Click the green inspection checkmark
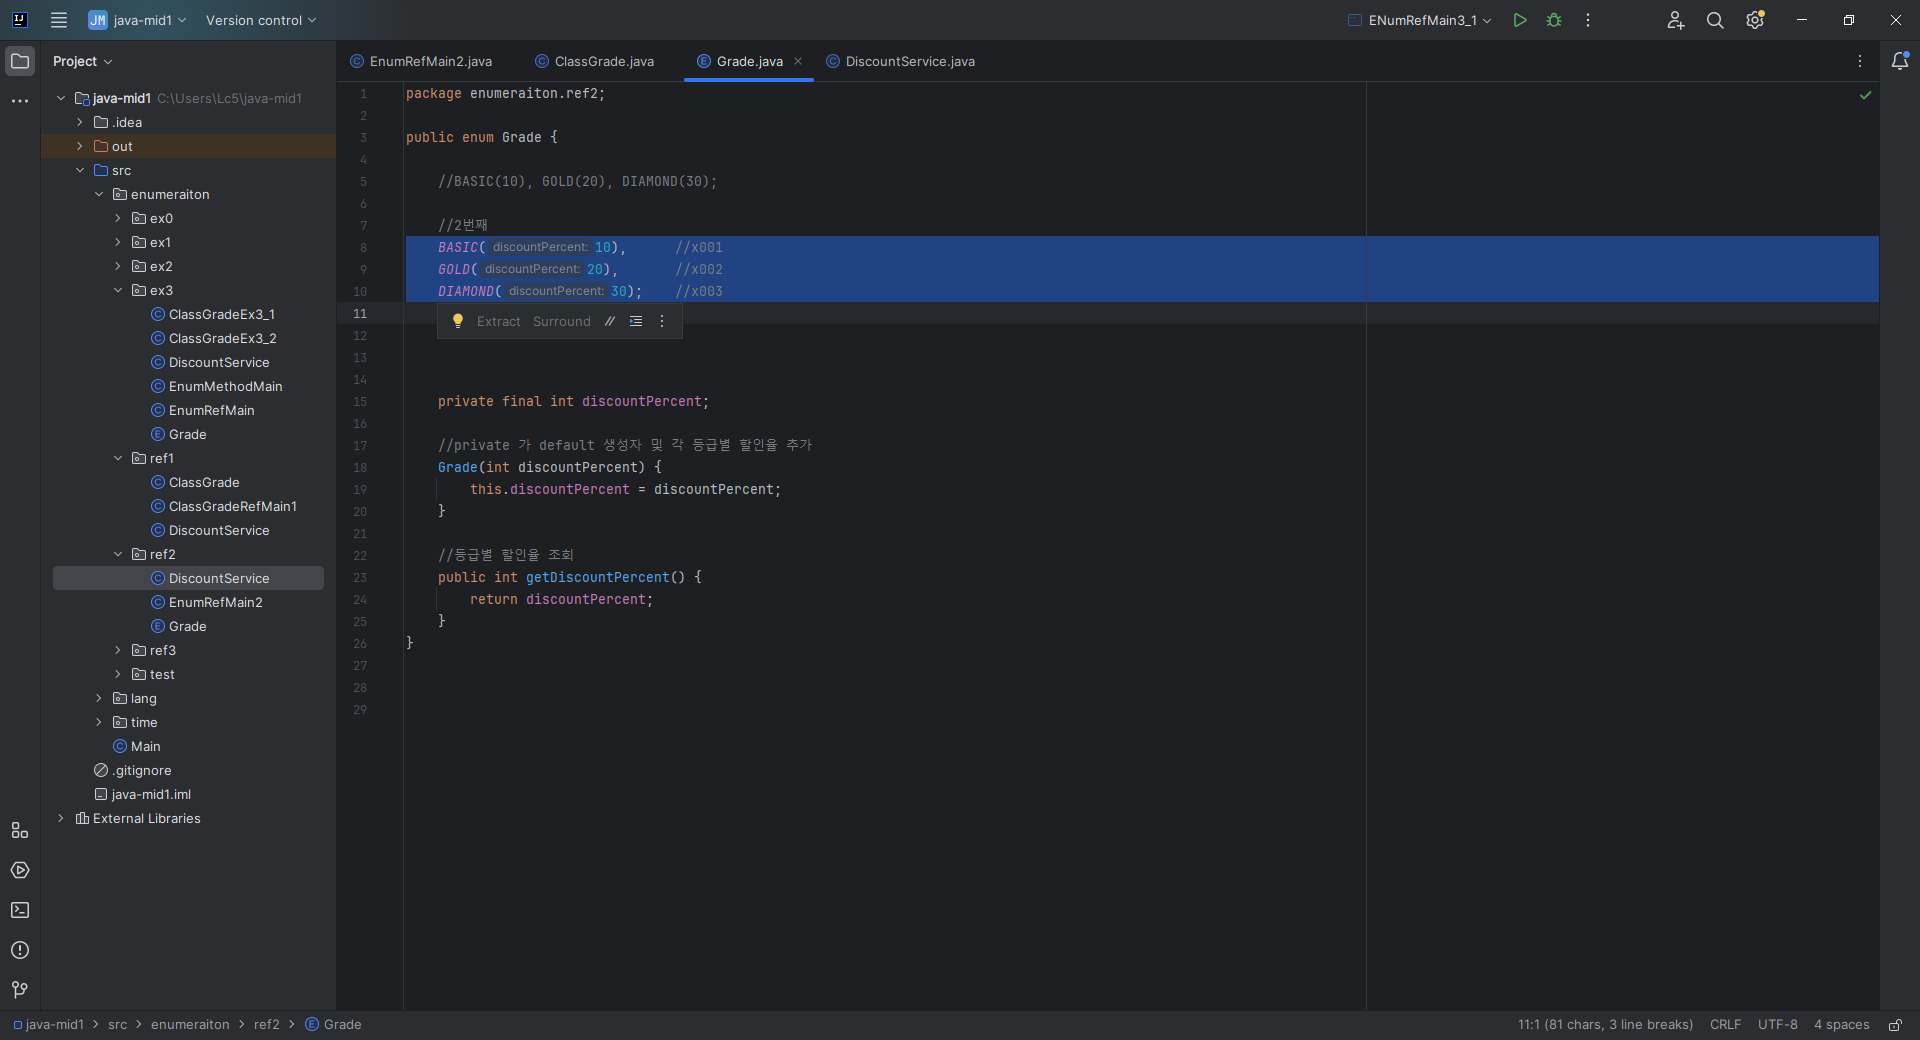The image size is (1920, 1040). (x=1865, y=95)
